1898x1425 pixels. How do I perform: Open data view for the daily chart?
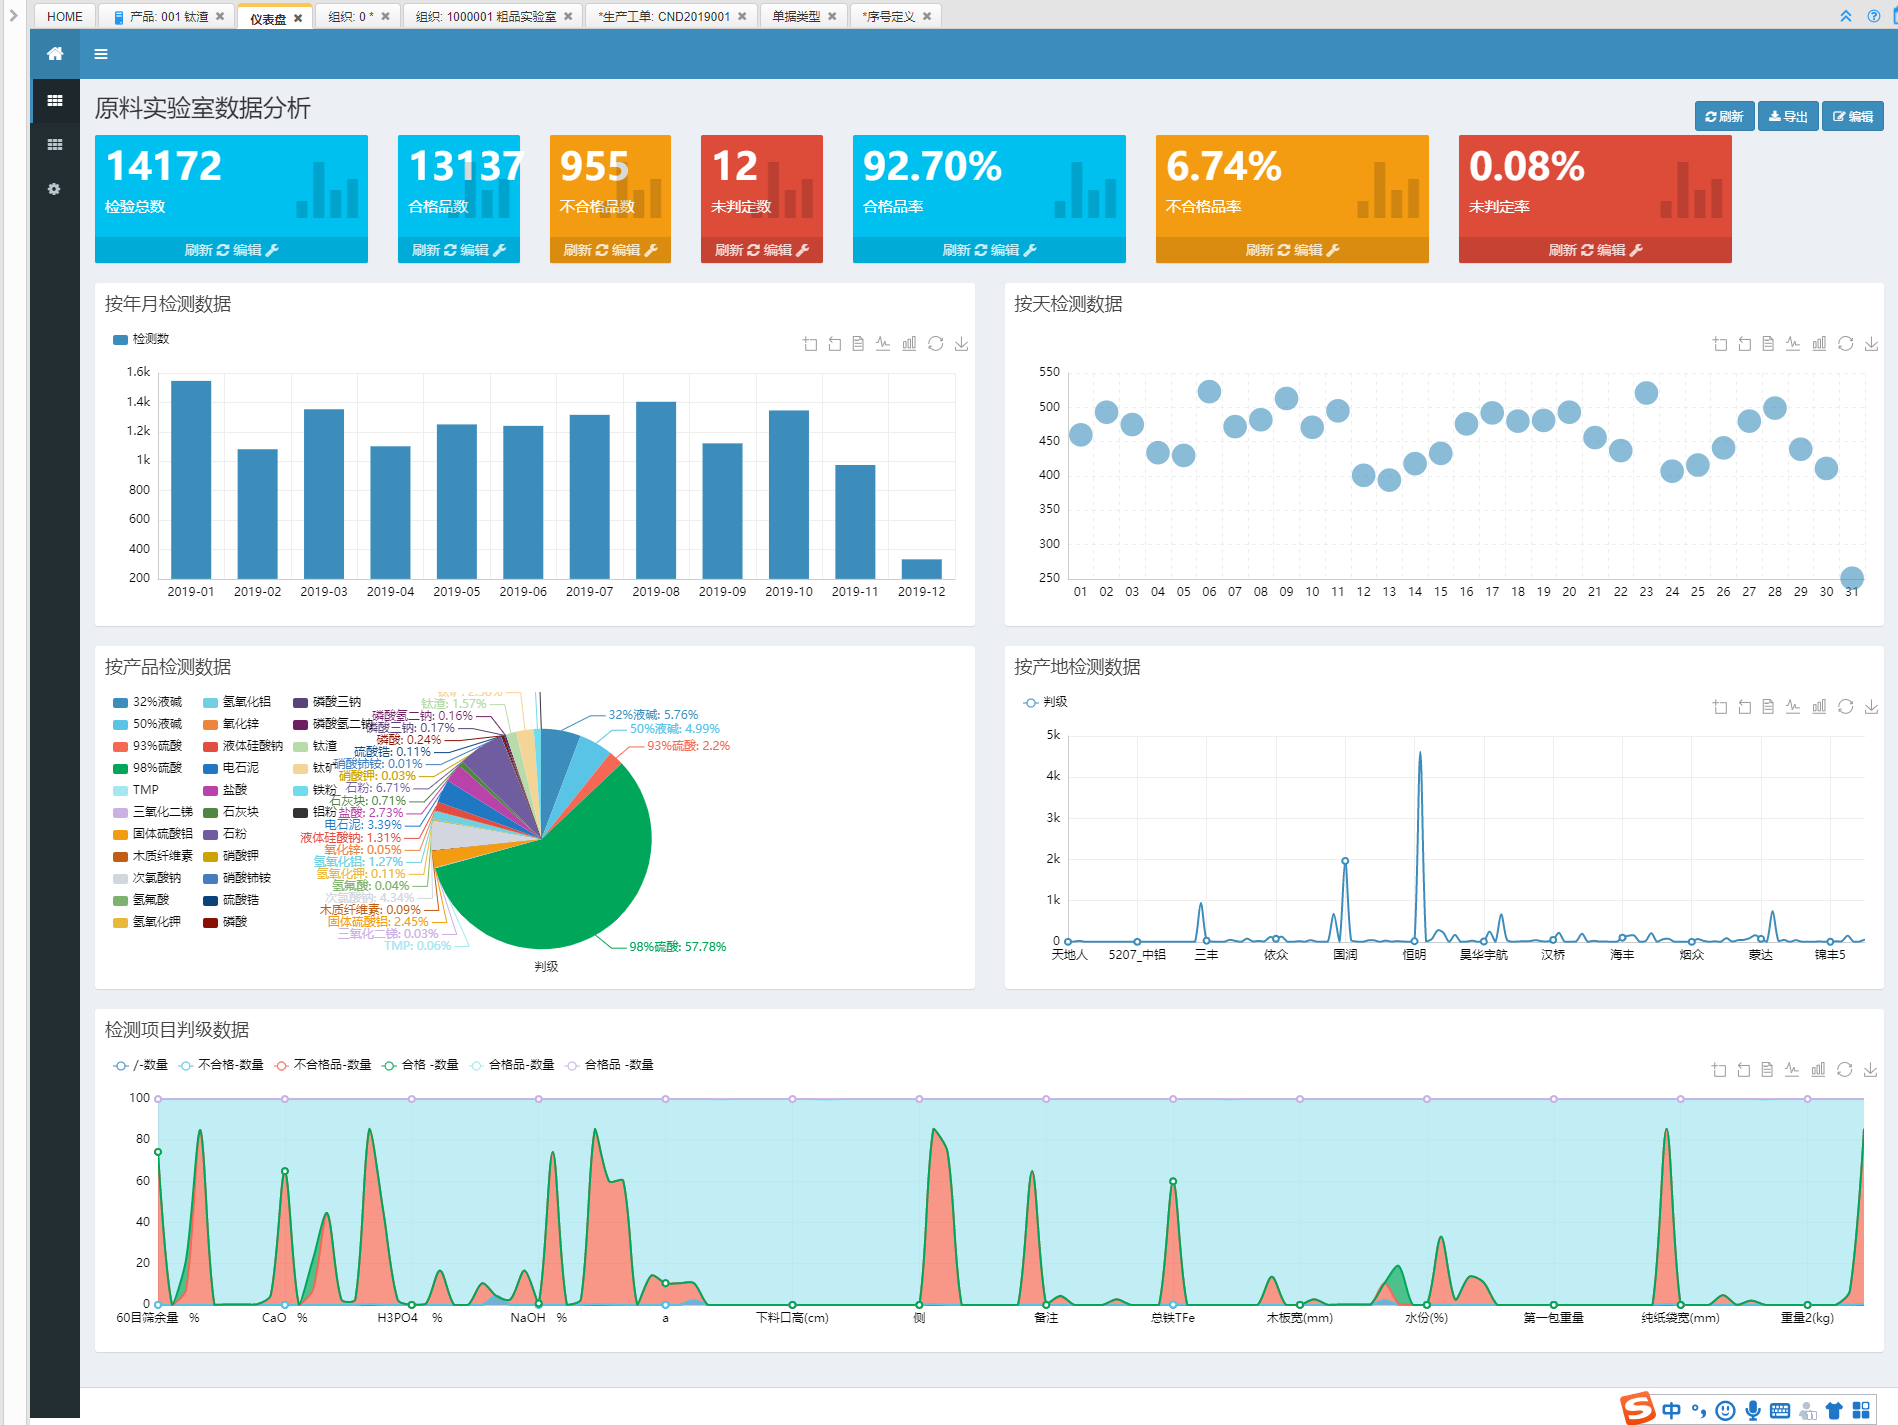point(1768,344)
